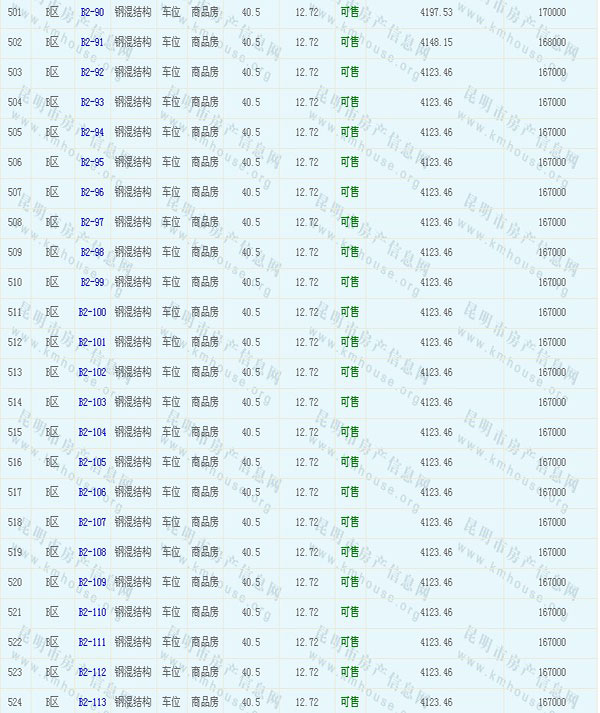Click the B2-106 unit link

point(92,492)
